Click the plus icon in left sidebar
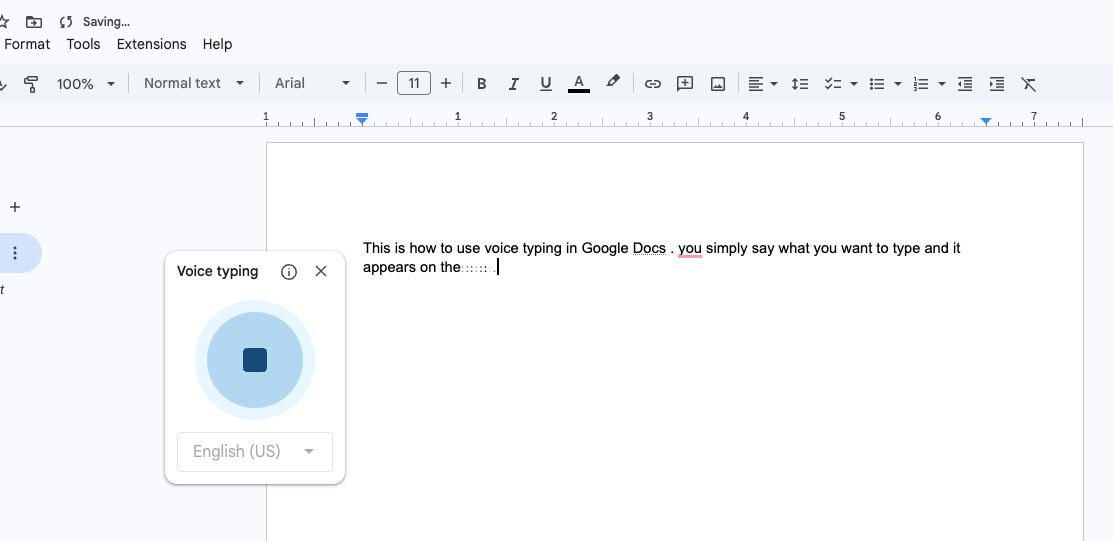This screenshot has height=541, width=1113. 15,207
